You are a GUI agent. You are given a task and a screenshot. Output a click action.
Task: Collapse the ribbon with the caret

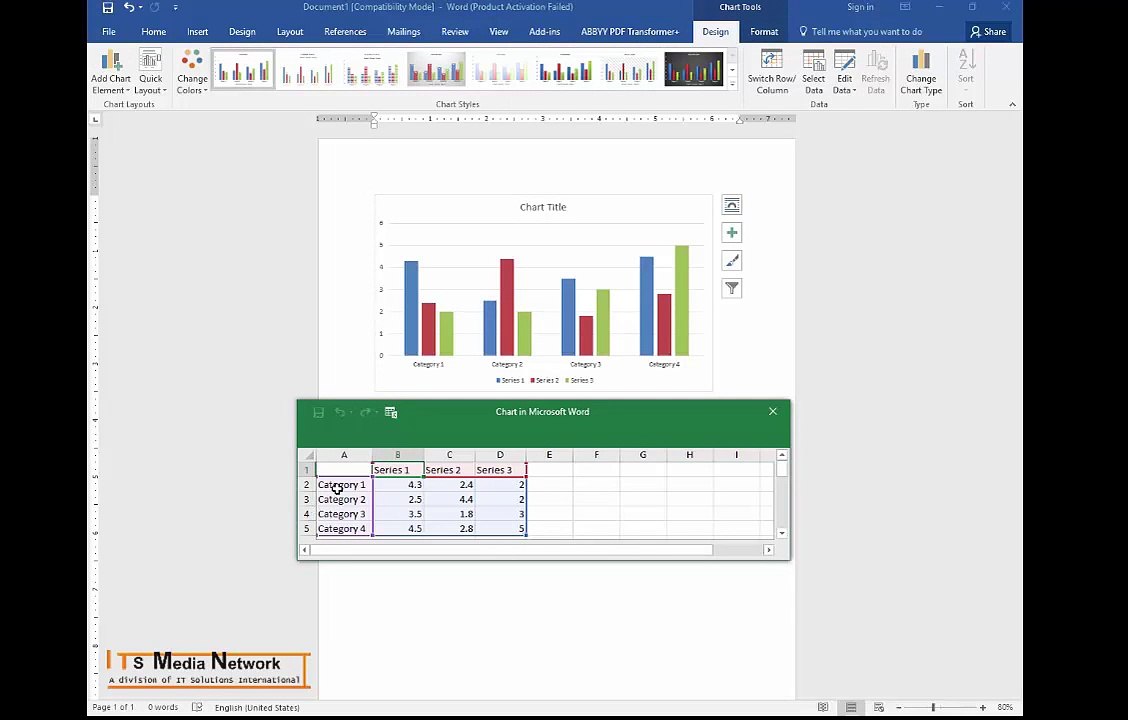(x=1012, y=104)
